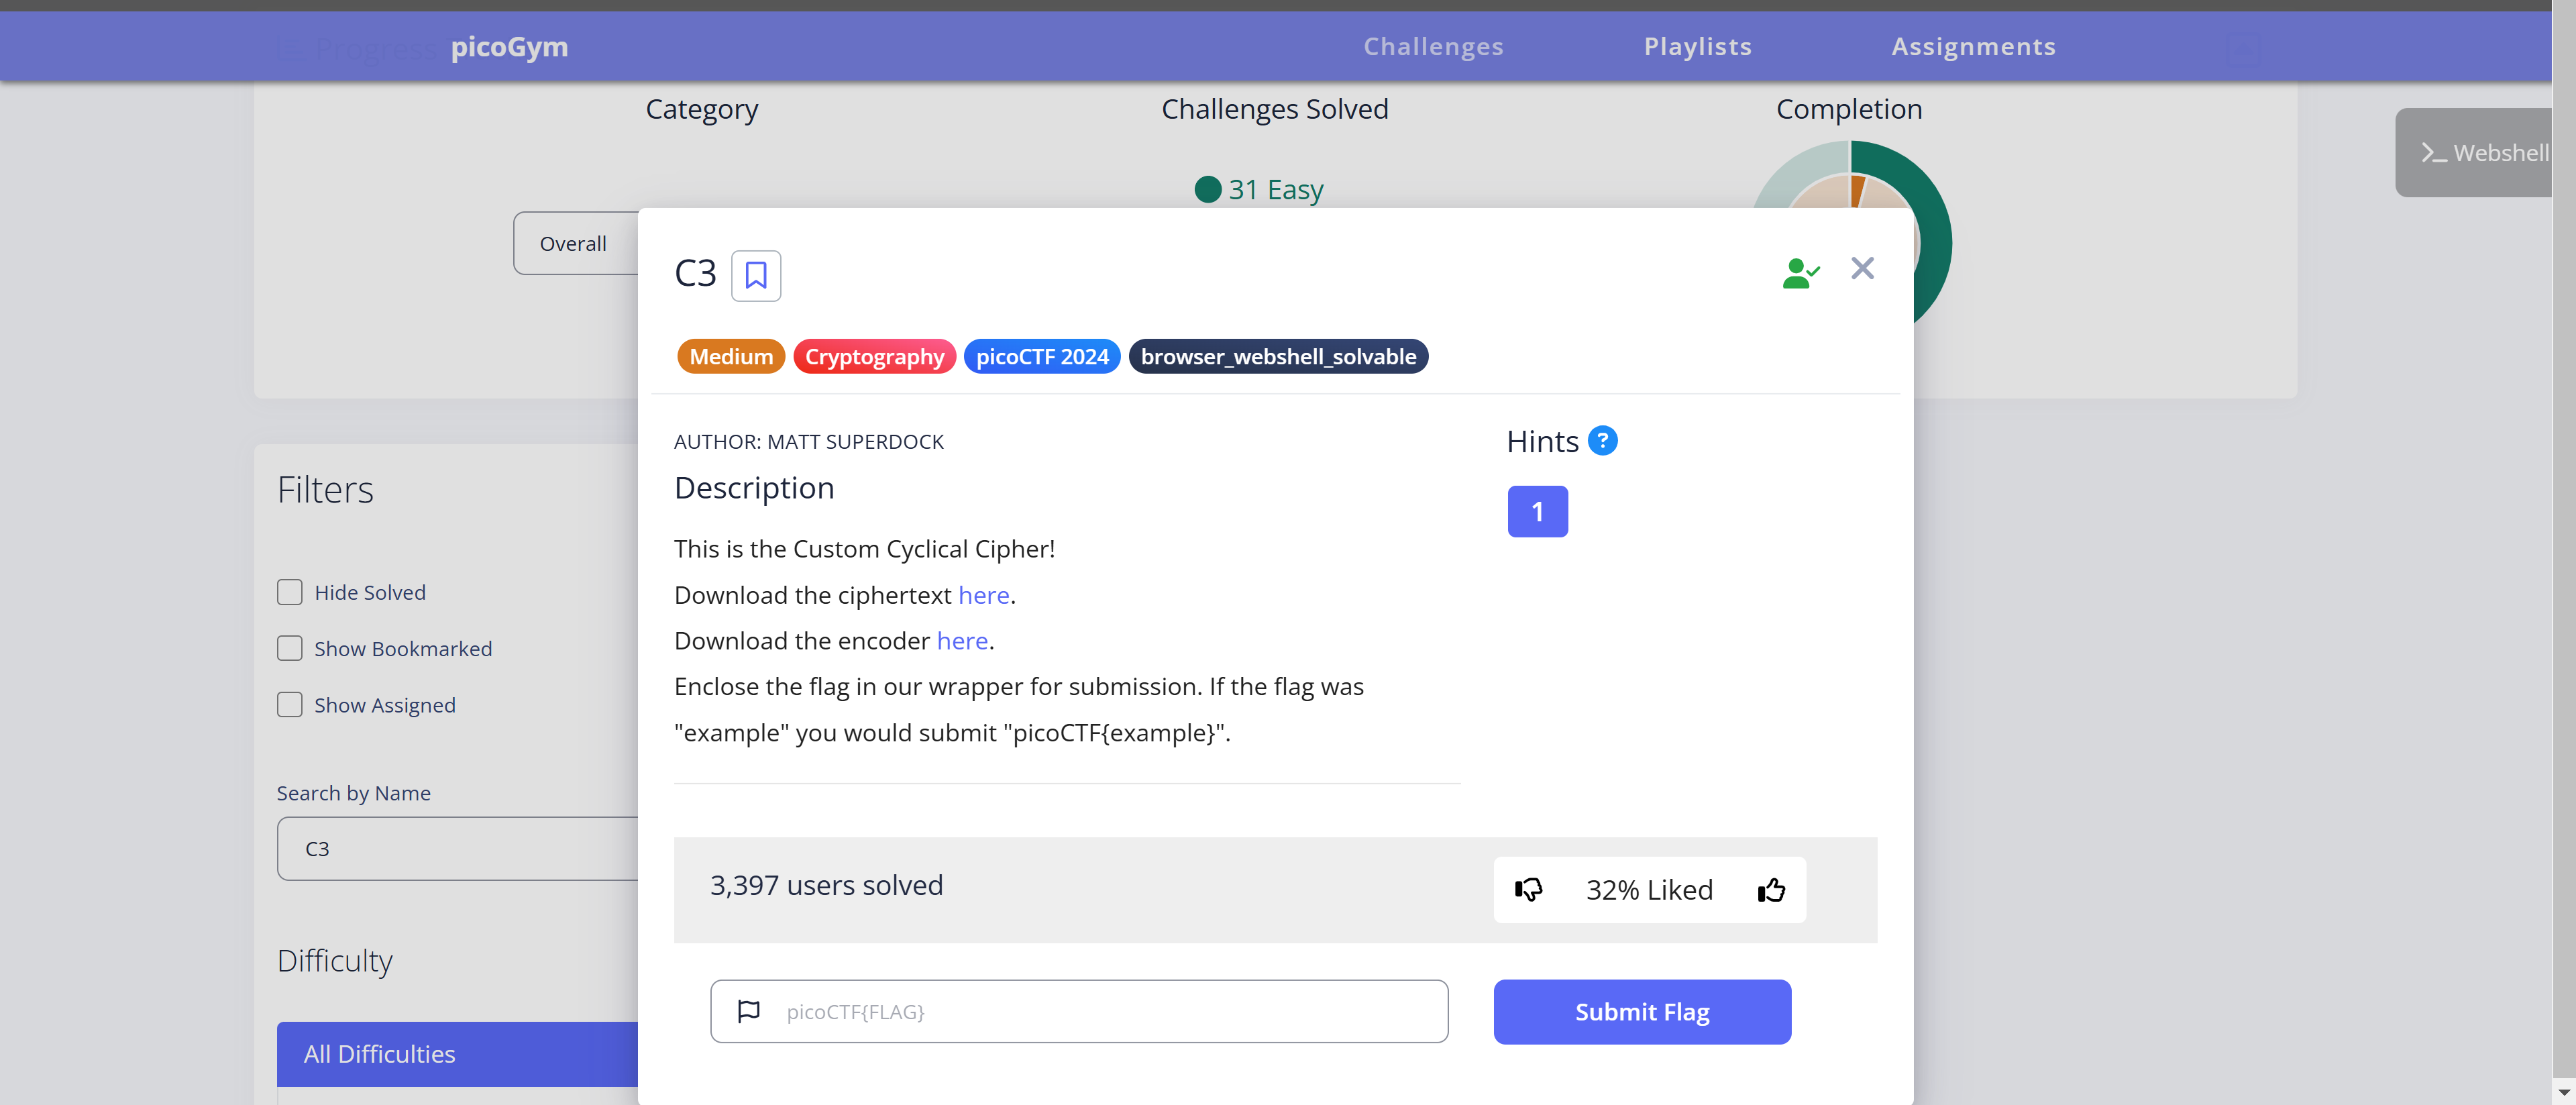Open the Hints help question mark
Screen dimensions: 2576x1105
(x=1603, y=440)
